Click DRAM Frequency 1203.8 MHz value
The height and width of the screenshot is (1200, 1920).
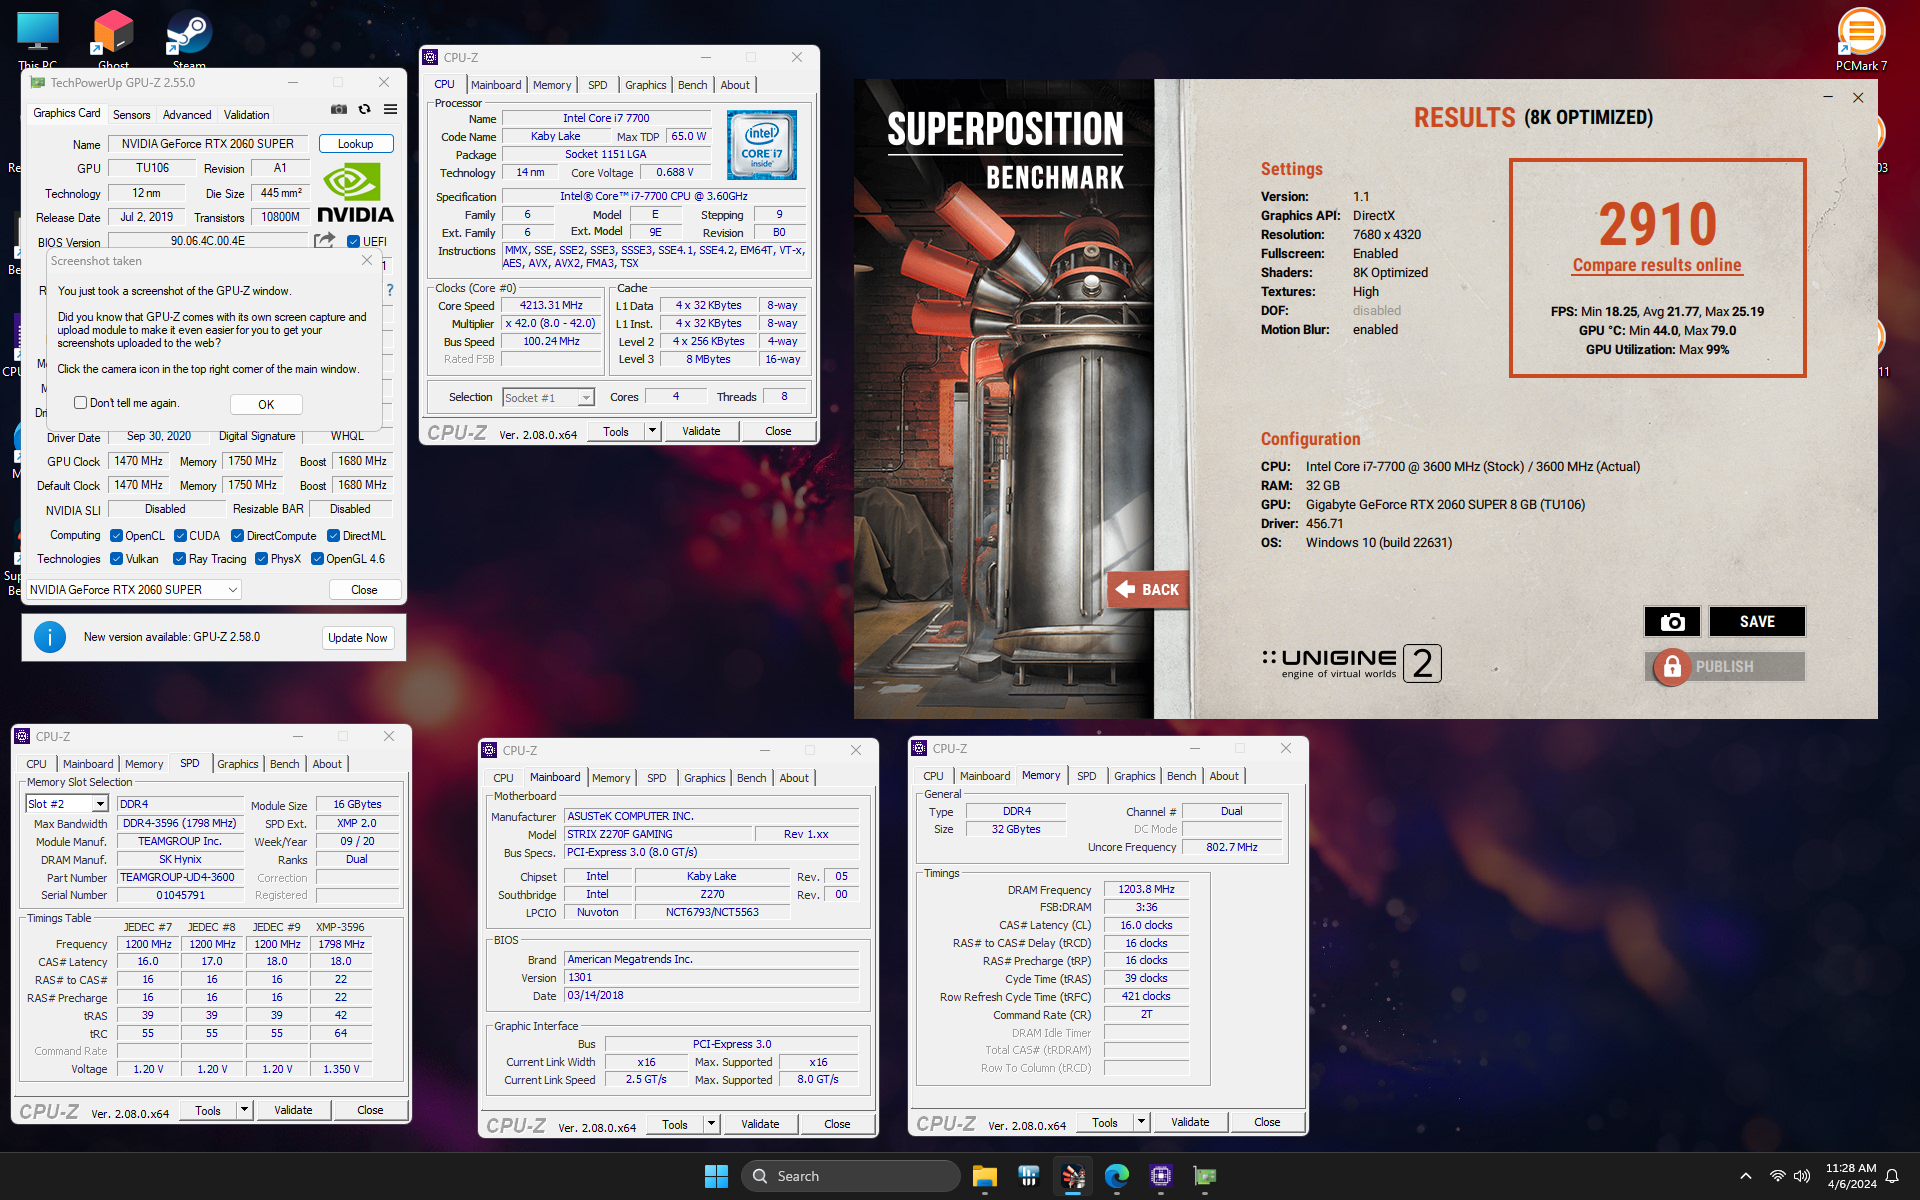(x=1146, y=889)
